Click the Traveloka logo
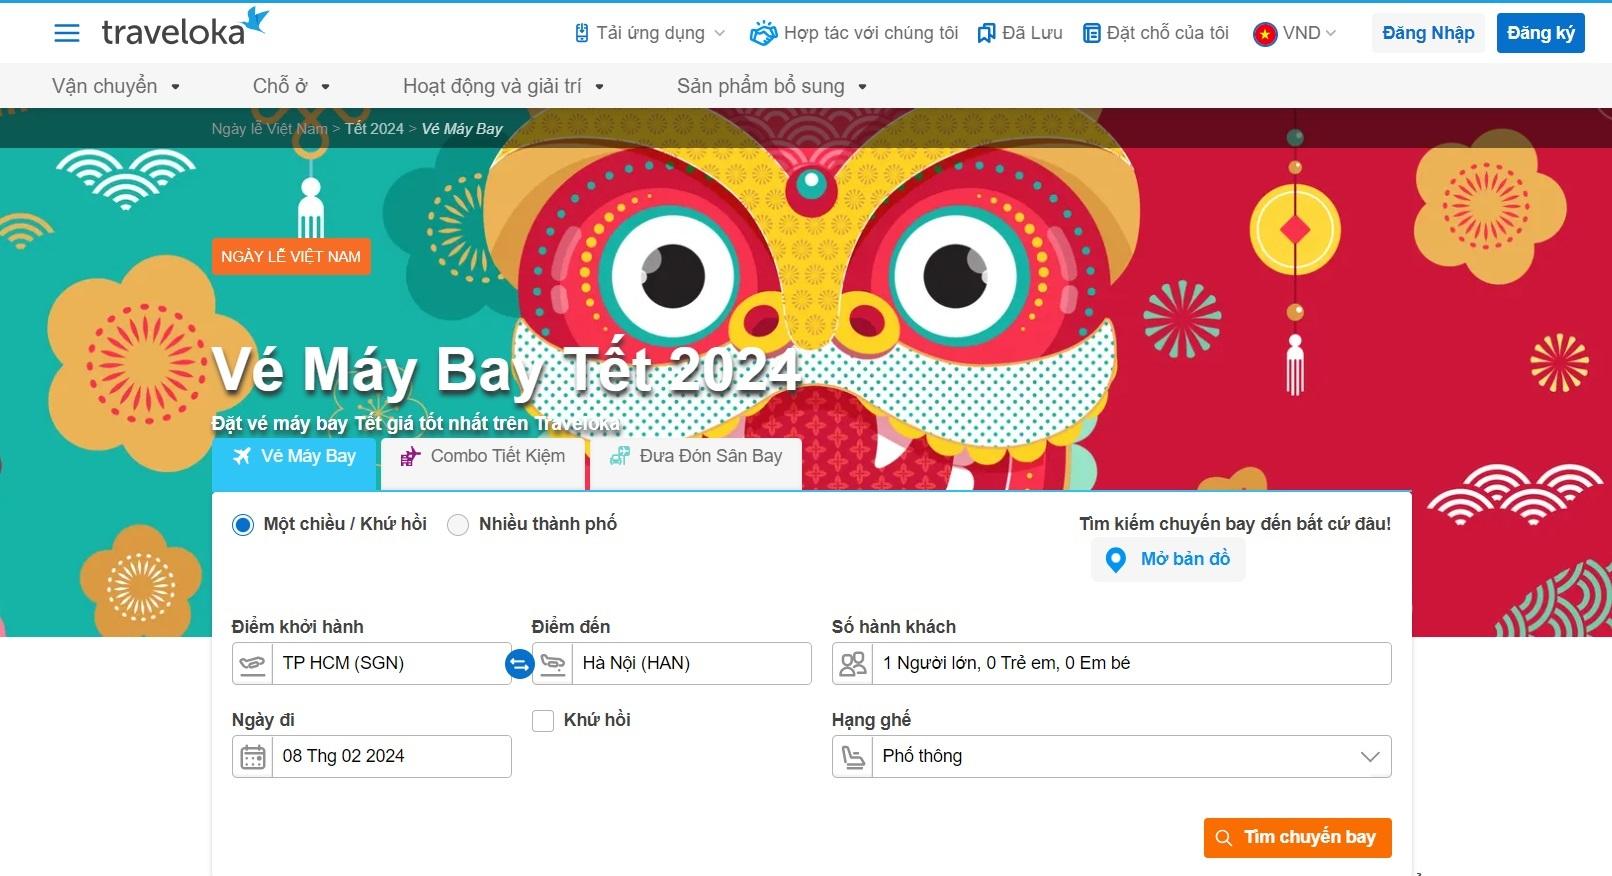Screen dimensions: 1612x876 [x=185, y=28]
